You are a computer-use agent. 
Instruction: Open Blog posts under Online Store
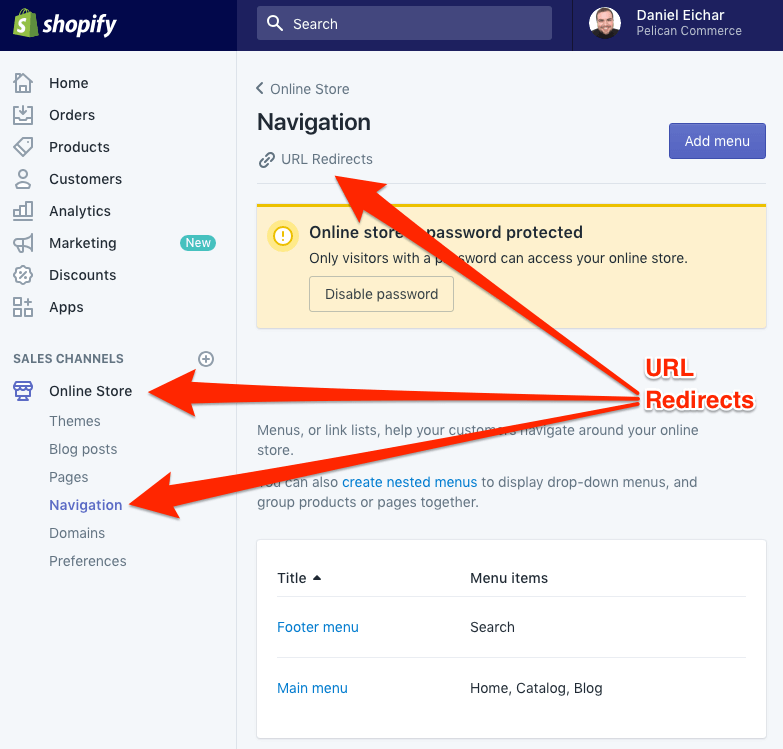coord(83,449)
